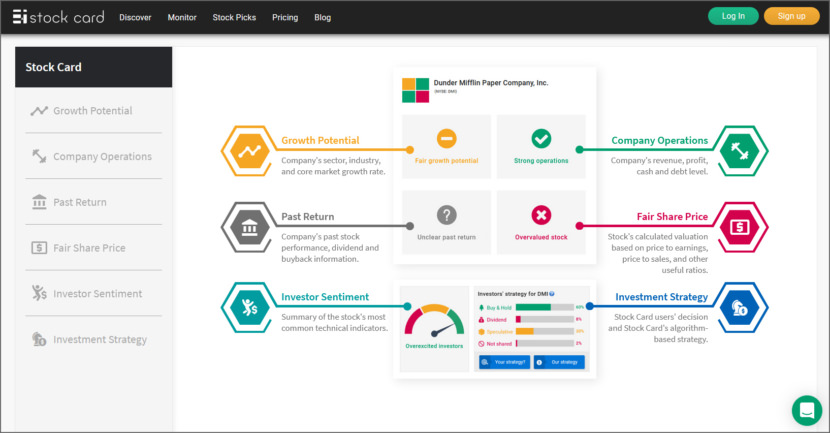This screenshot has width=830, height=433.
Task: Click the orange minus fair growth icon
Action: coord(447,139)
